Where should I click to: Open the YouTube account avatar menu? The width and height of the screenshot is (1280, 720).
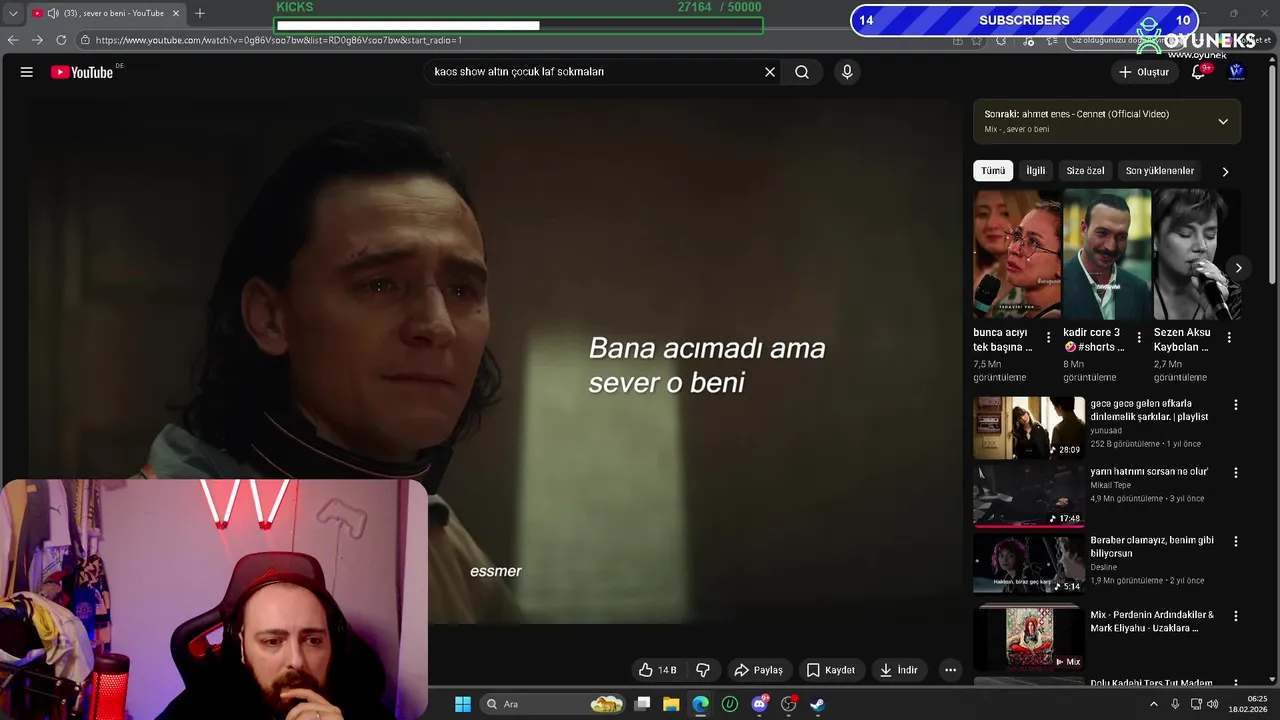pyautogui.click(x=1237, y=72)
